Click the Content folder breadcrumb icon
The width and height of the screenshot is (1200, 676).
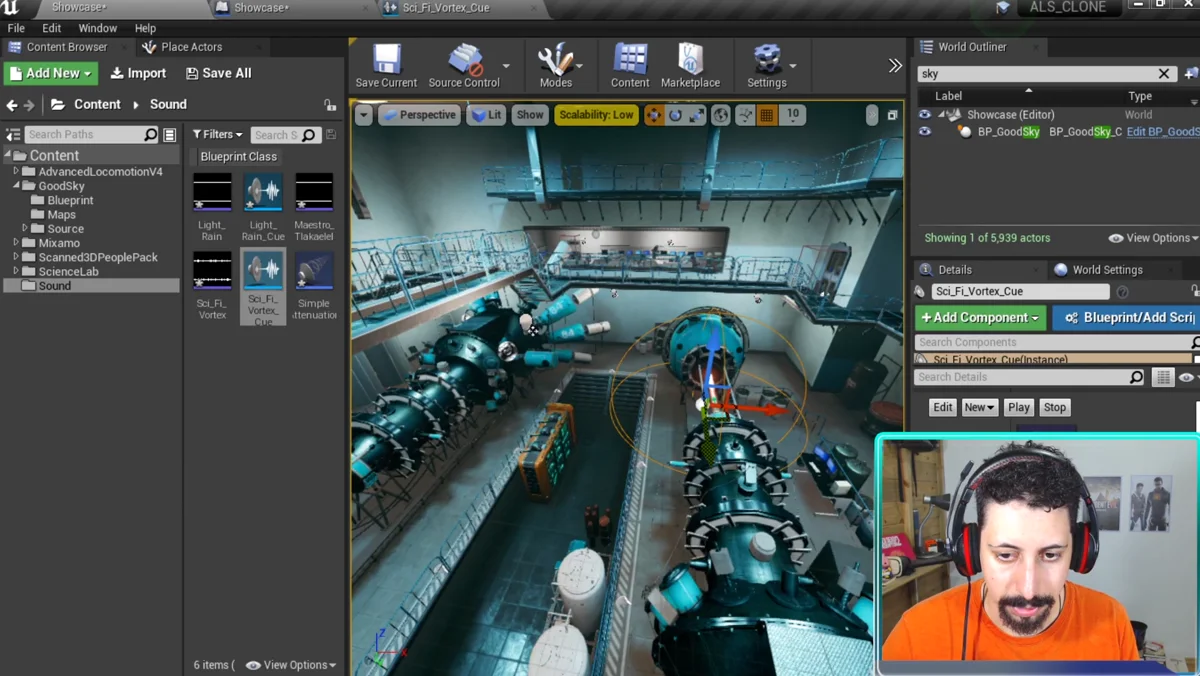click(58, 104)
